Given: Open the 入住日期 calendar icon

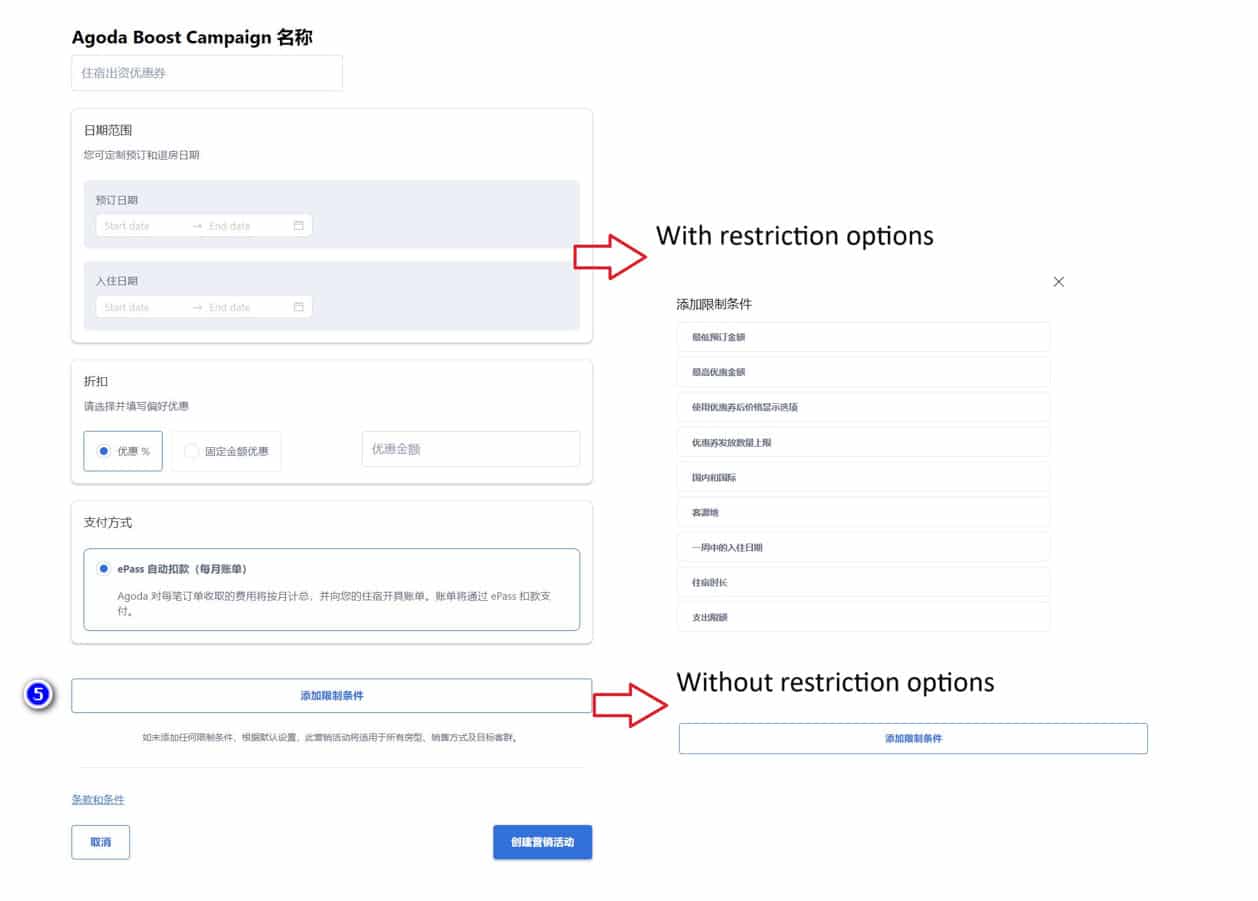Looking at the screenshot, I should pos(298,307).
